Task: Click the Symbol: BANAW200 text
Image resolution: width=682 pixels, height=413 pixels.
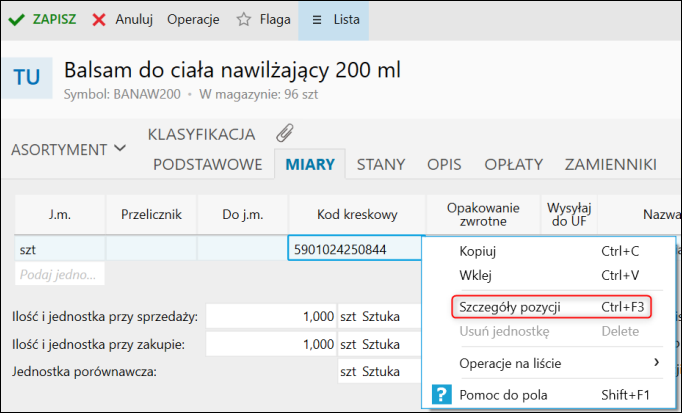Action: 122,94
